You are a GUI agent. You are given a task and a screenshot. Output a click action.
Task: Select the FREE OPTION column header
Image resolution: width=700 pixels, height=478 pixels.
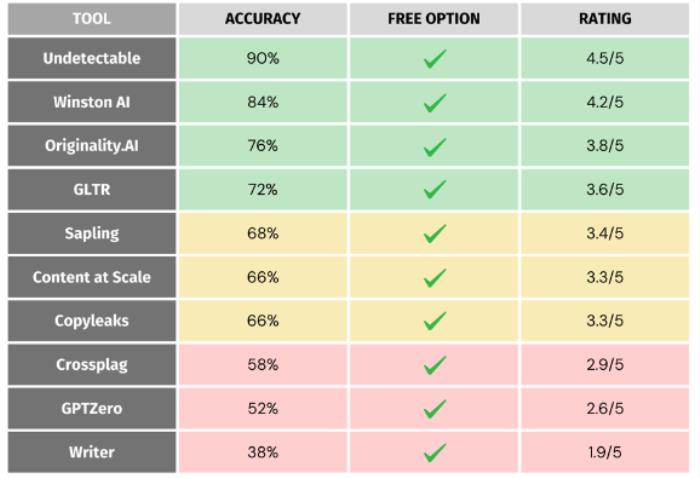point(434,19)
